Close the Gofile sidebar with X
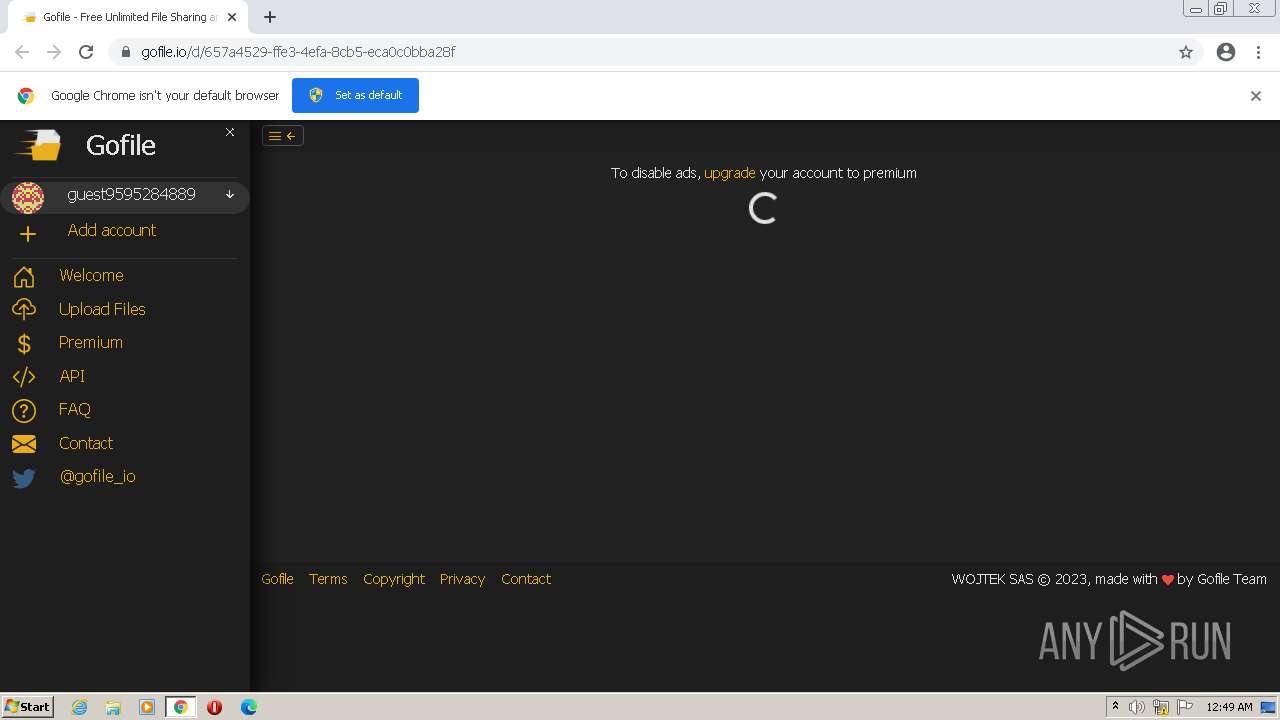The width and height of the screenshot is (1280, 720). tap(230, 132)
